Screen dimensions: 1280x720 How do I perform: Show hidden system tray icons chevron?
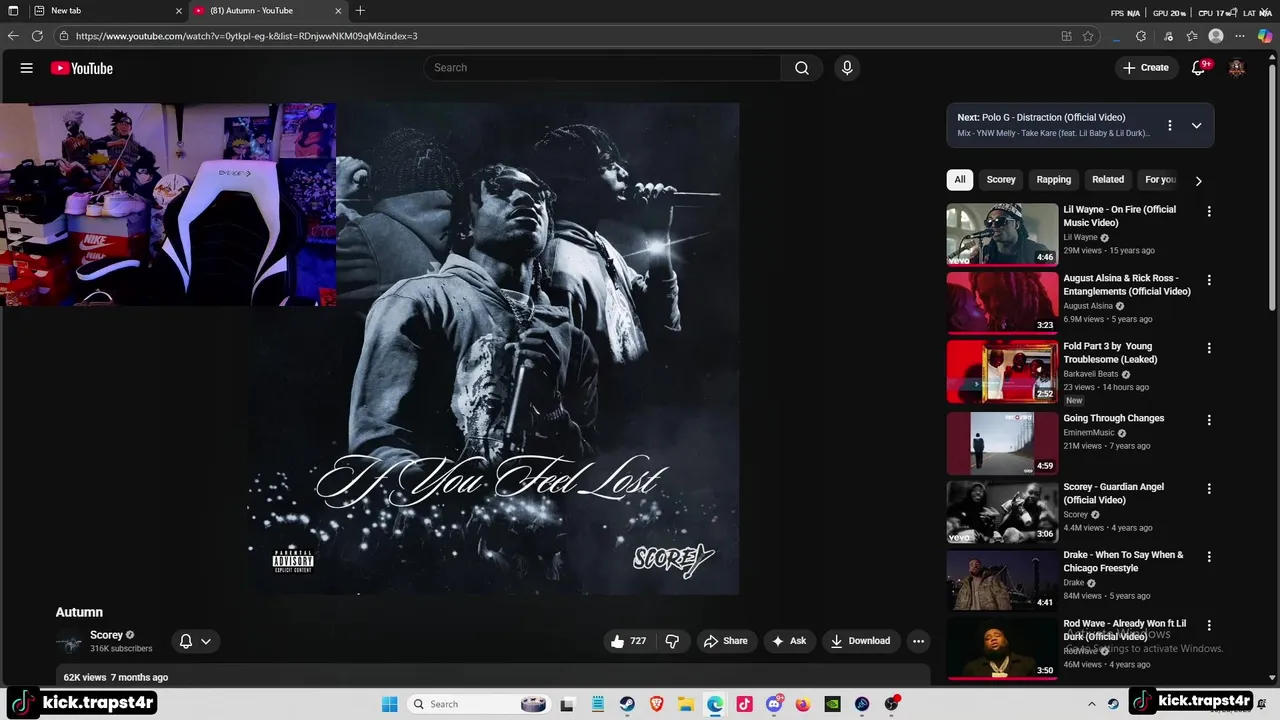(1092, 704)
